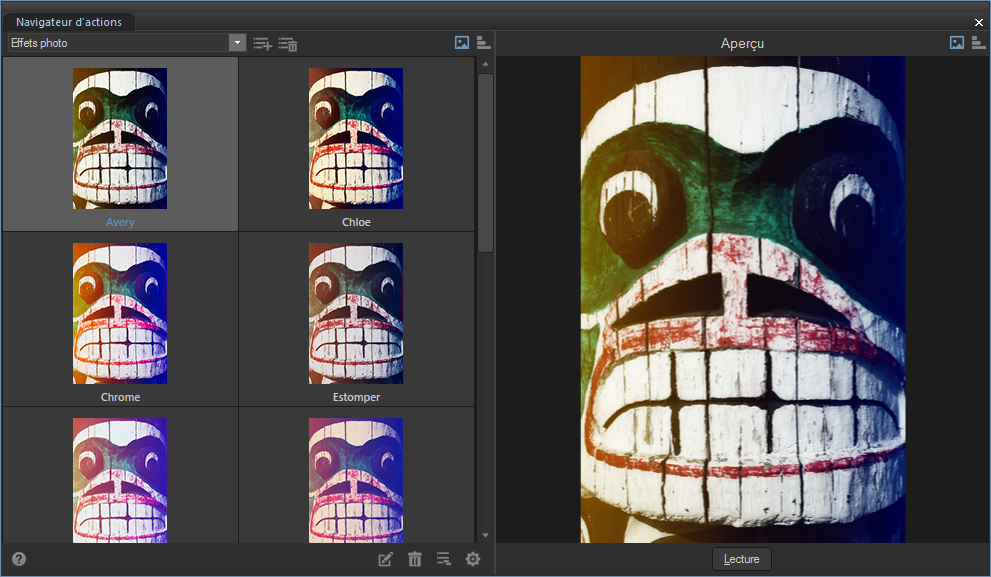Close the Navigateur d'actions window
This screenshot has height=577, width=991.
pos(979,22)
